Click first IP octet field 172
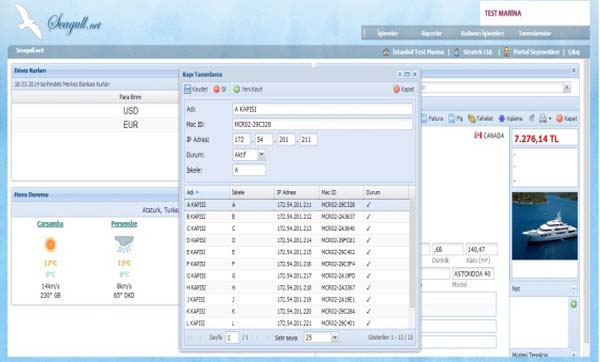 tap(241, 140)
